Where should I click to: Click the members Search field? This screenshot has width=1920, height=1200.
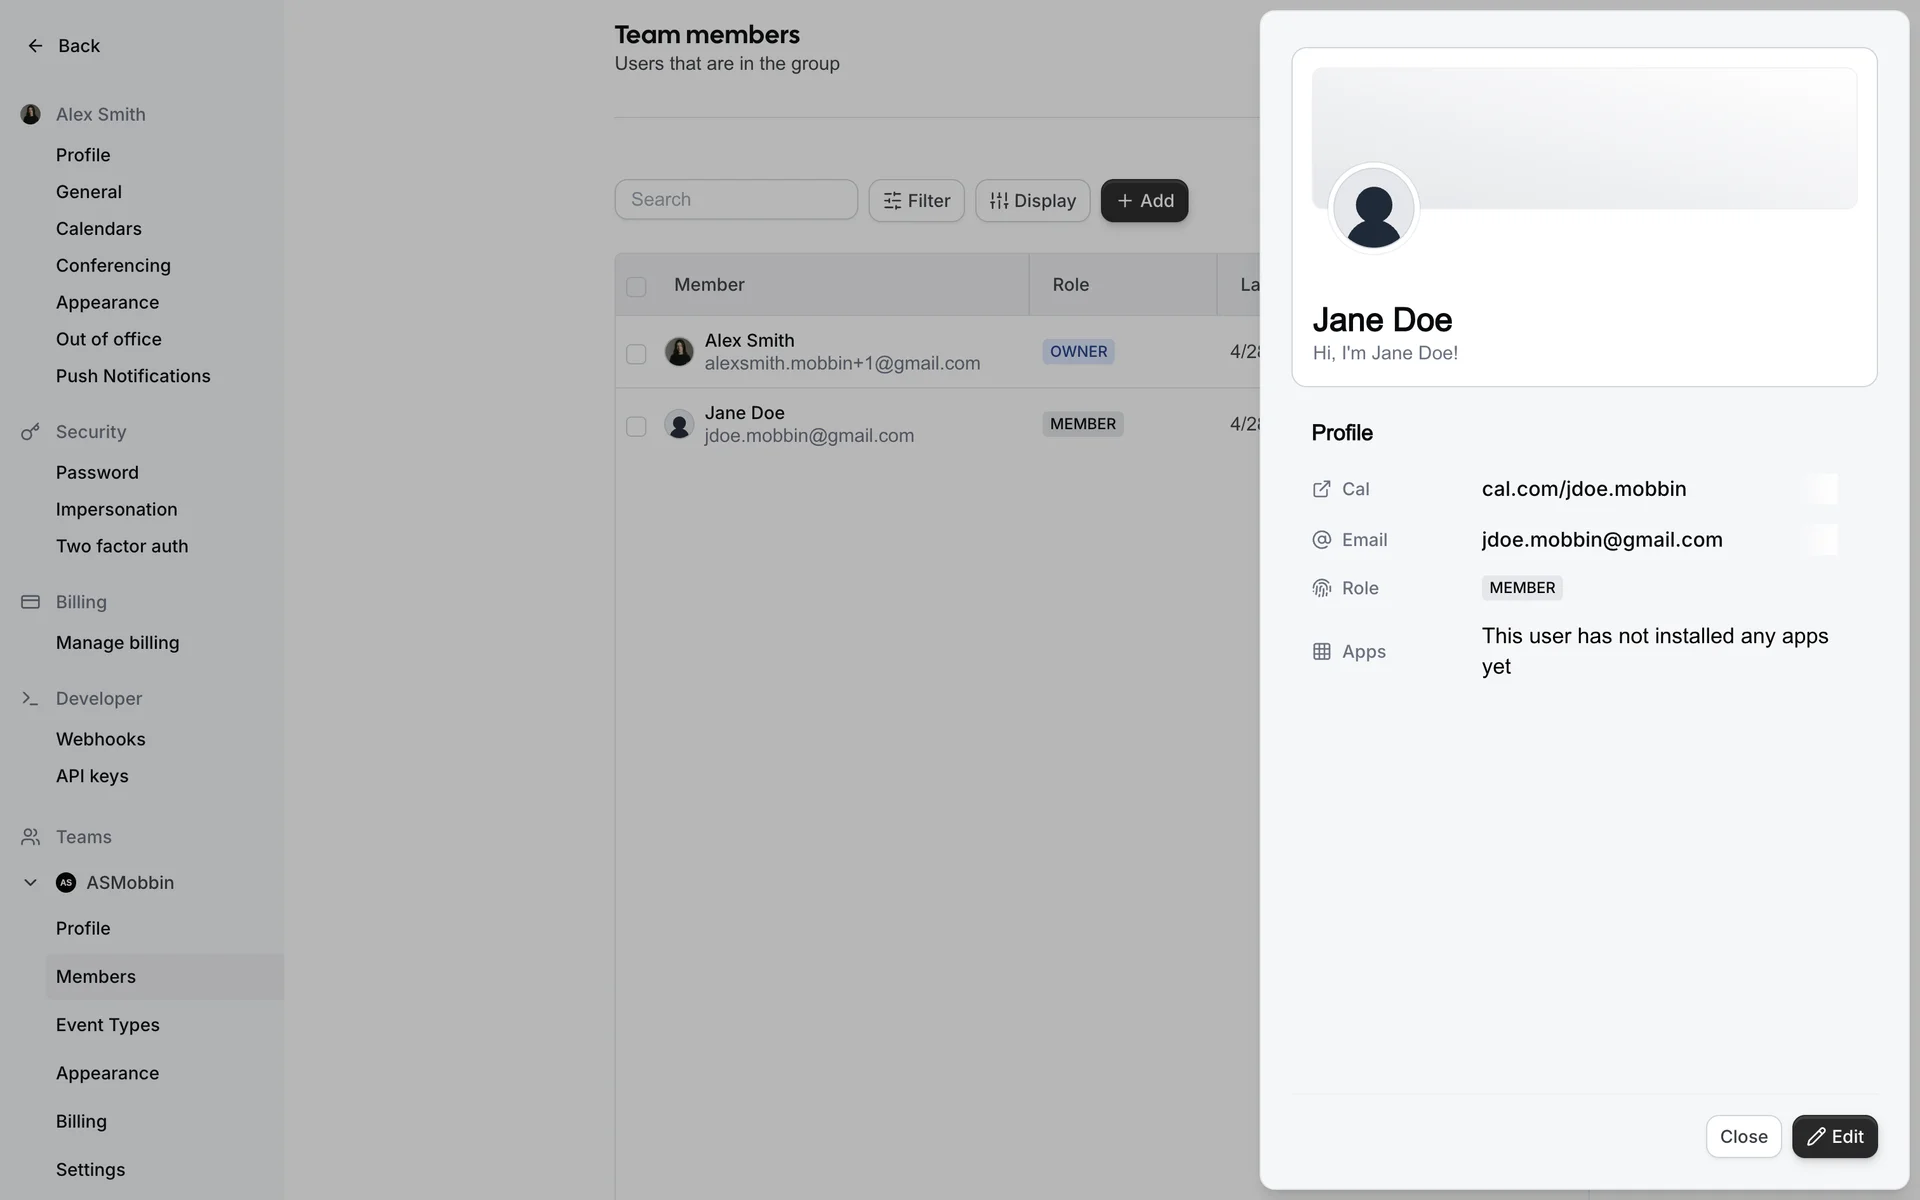(x=736, y=200)
